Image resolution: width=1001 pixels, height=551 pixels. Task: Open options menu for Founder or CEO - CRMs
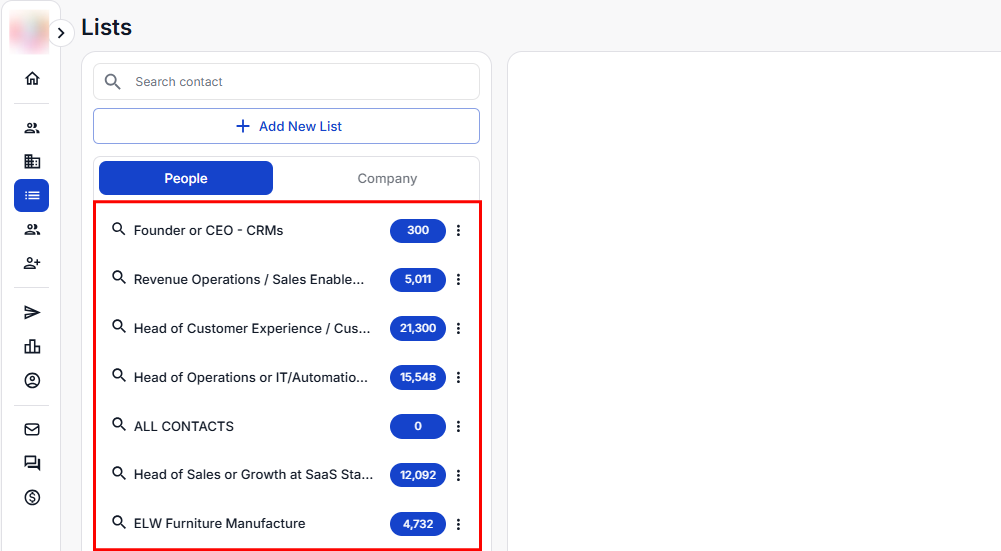click(459, 231)
